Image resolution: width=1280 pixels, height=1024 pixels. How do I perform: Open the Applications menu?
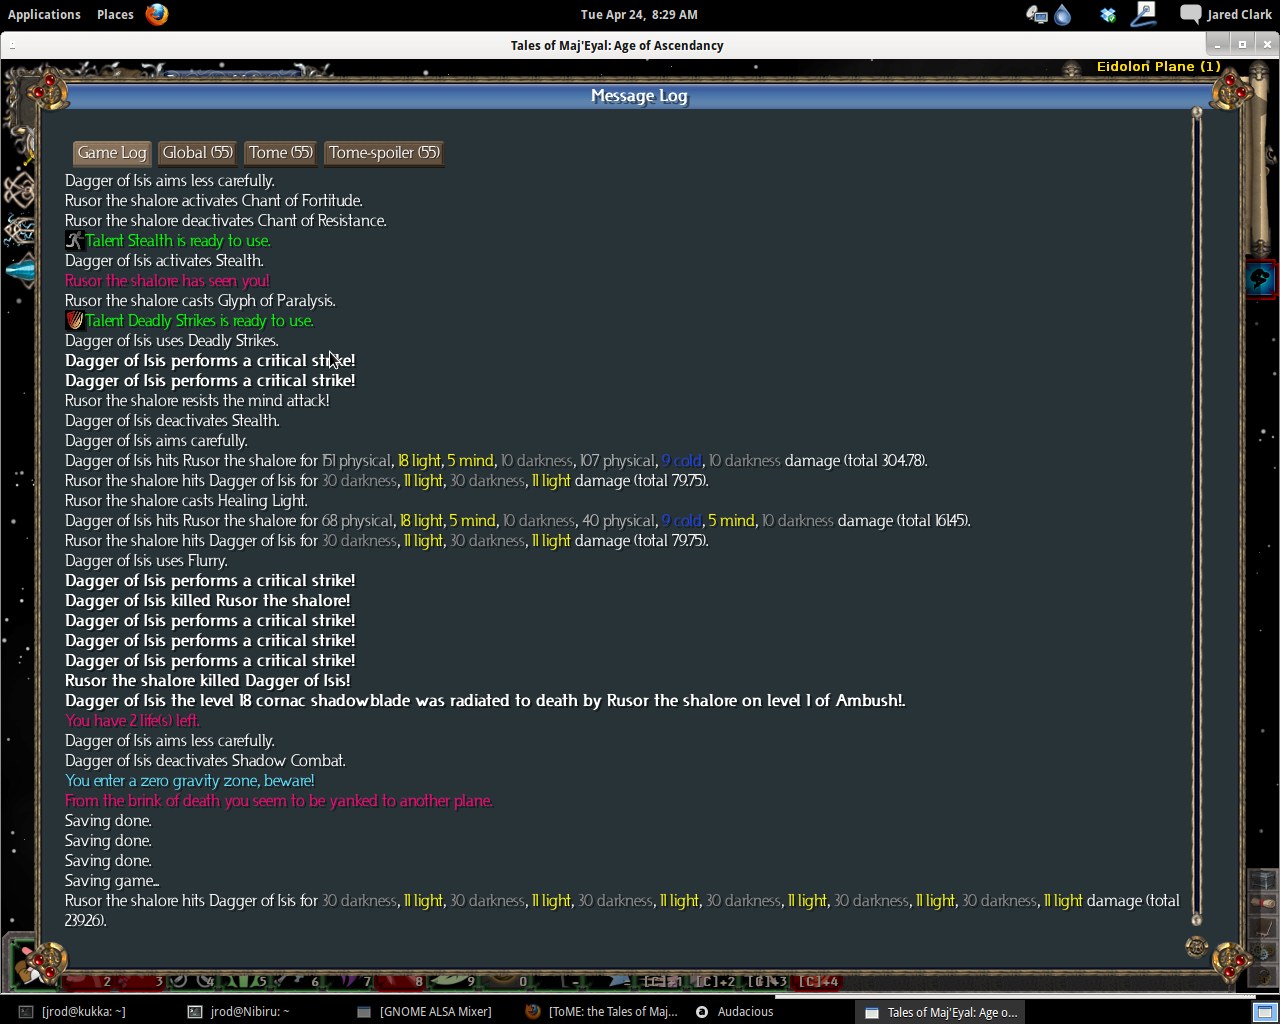pos(44,14)
